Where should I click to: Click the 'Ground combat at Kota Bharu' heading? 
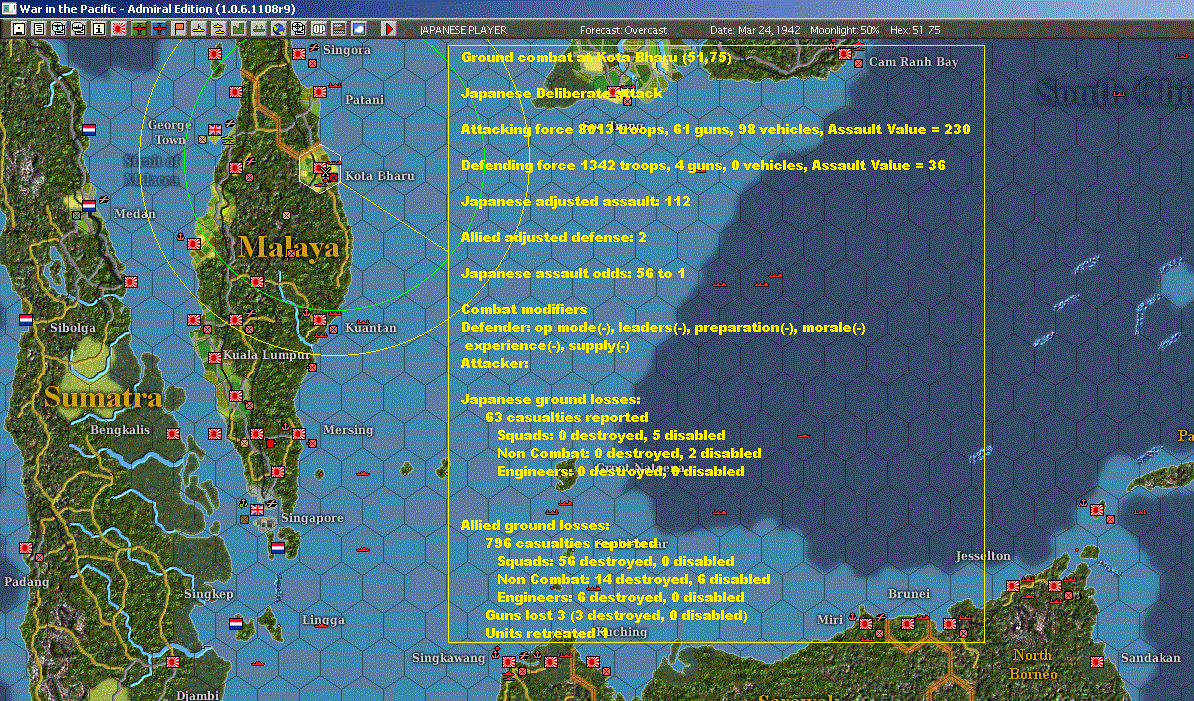point(595,57)
